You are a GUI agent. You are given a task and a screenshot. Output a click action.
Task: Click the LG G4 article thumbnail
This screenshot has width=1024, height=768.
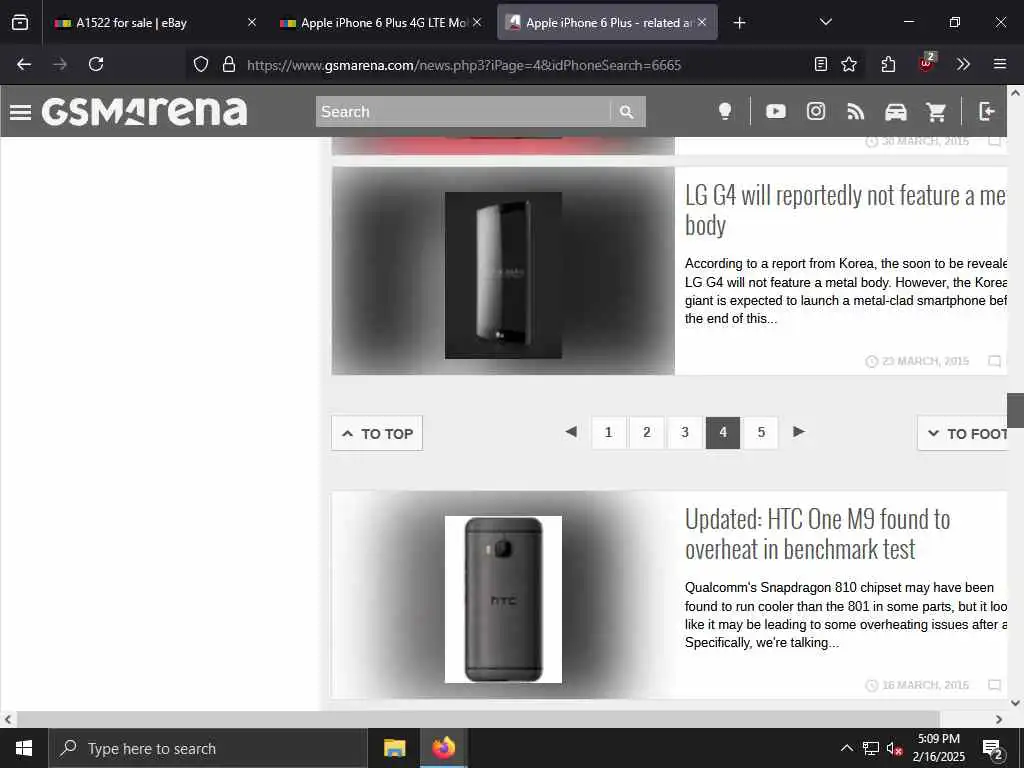(503, 270)
